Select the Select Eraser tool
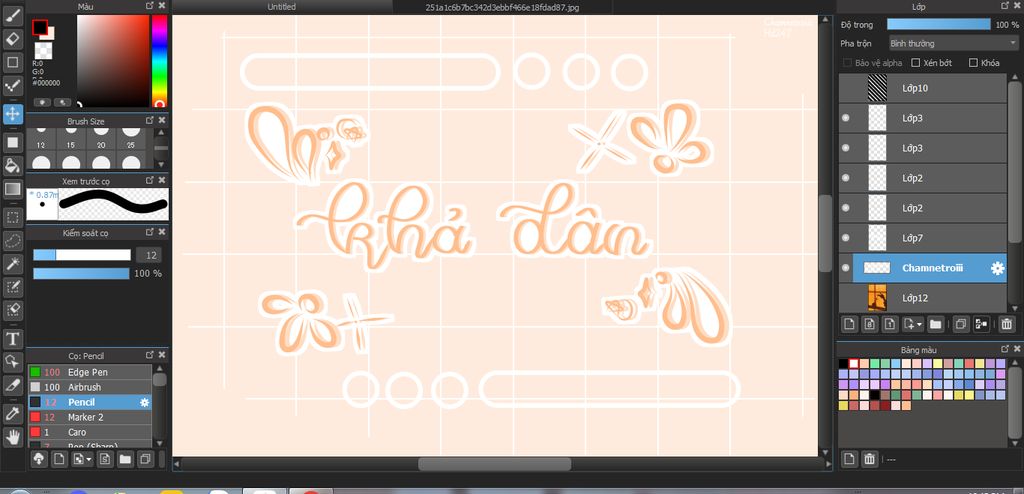1024x494 pixels. [x=12, y=310]
